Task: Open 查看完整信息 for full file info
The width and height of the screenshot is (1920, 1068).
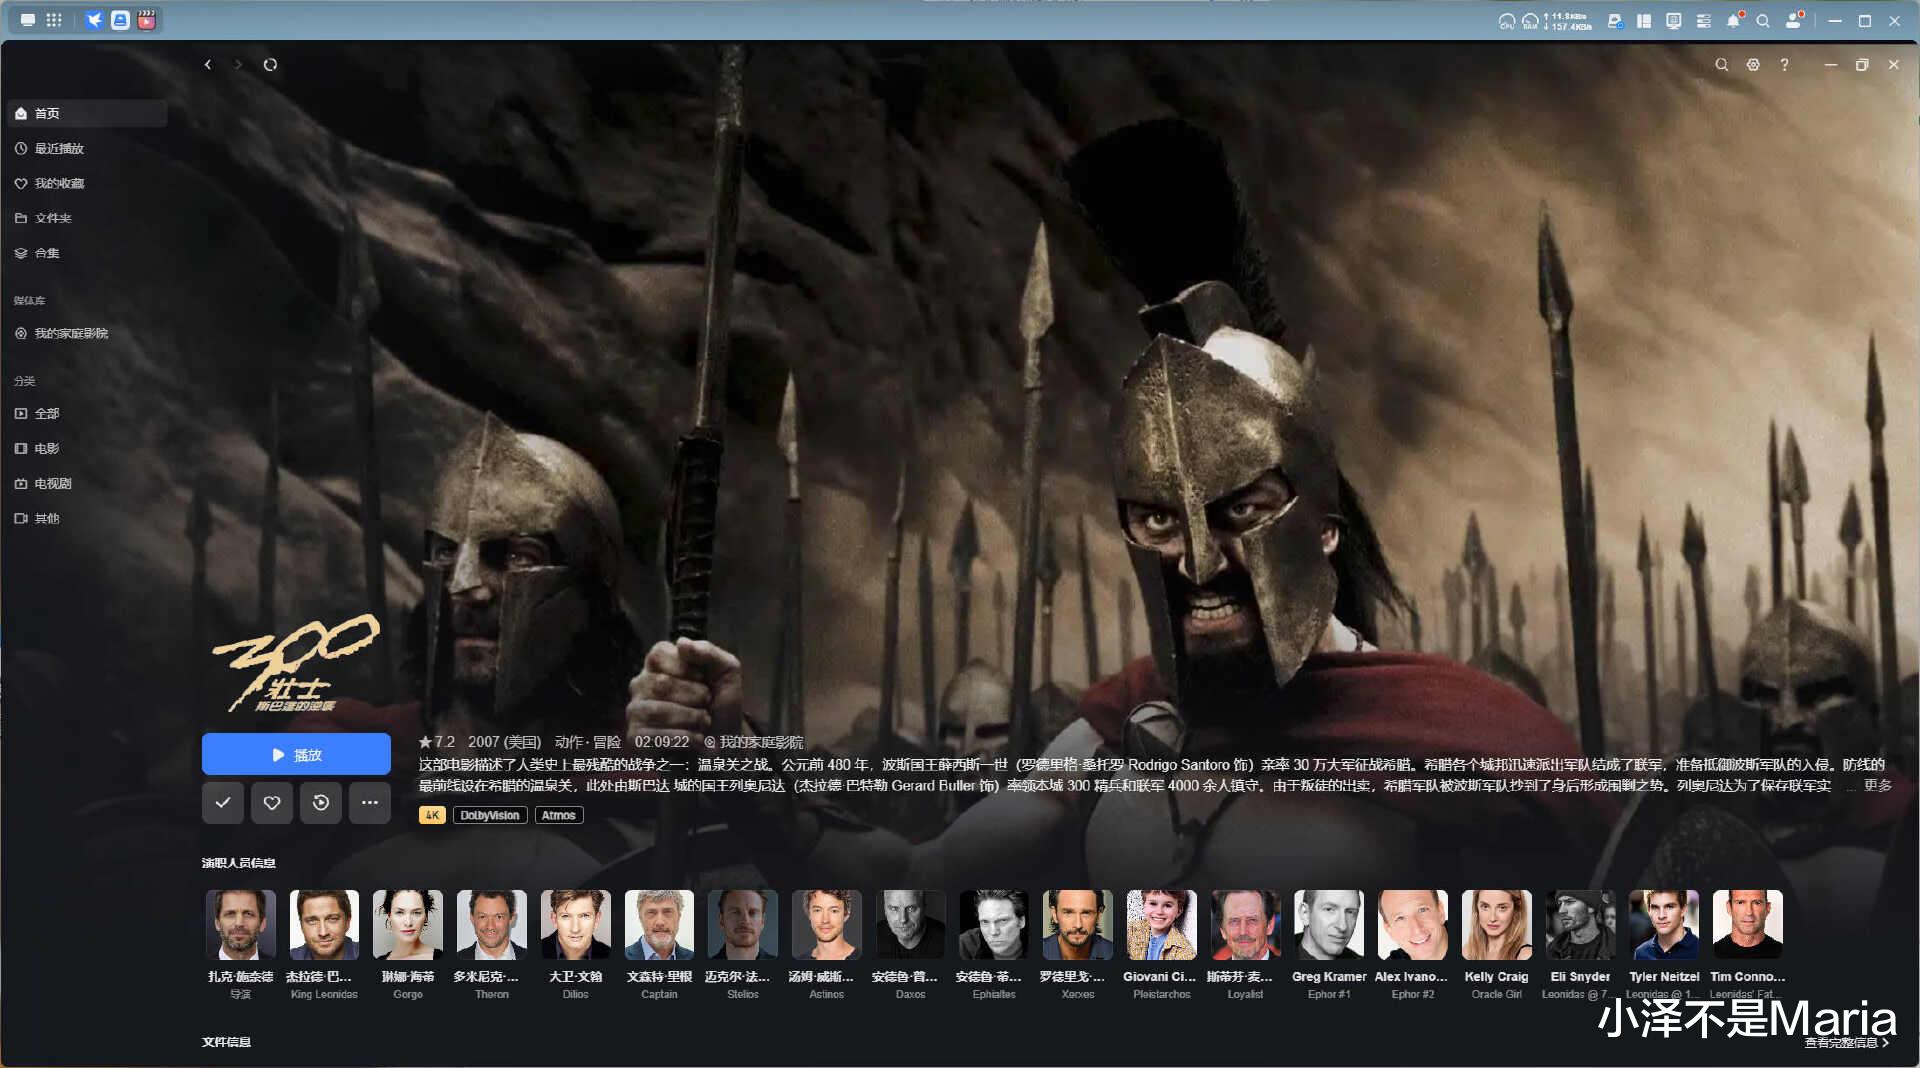Action: coord(1847,1042)
